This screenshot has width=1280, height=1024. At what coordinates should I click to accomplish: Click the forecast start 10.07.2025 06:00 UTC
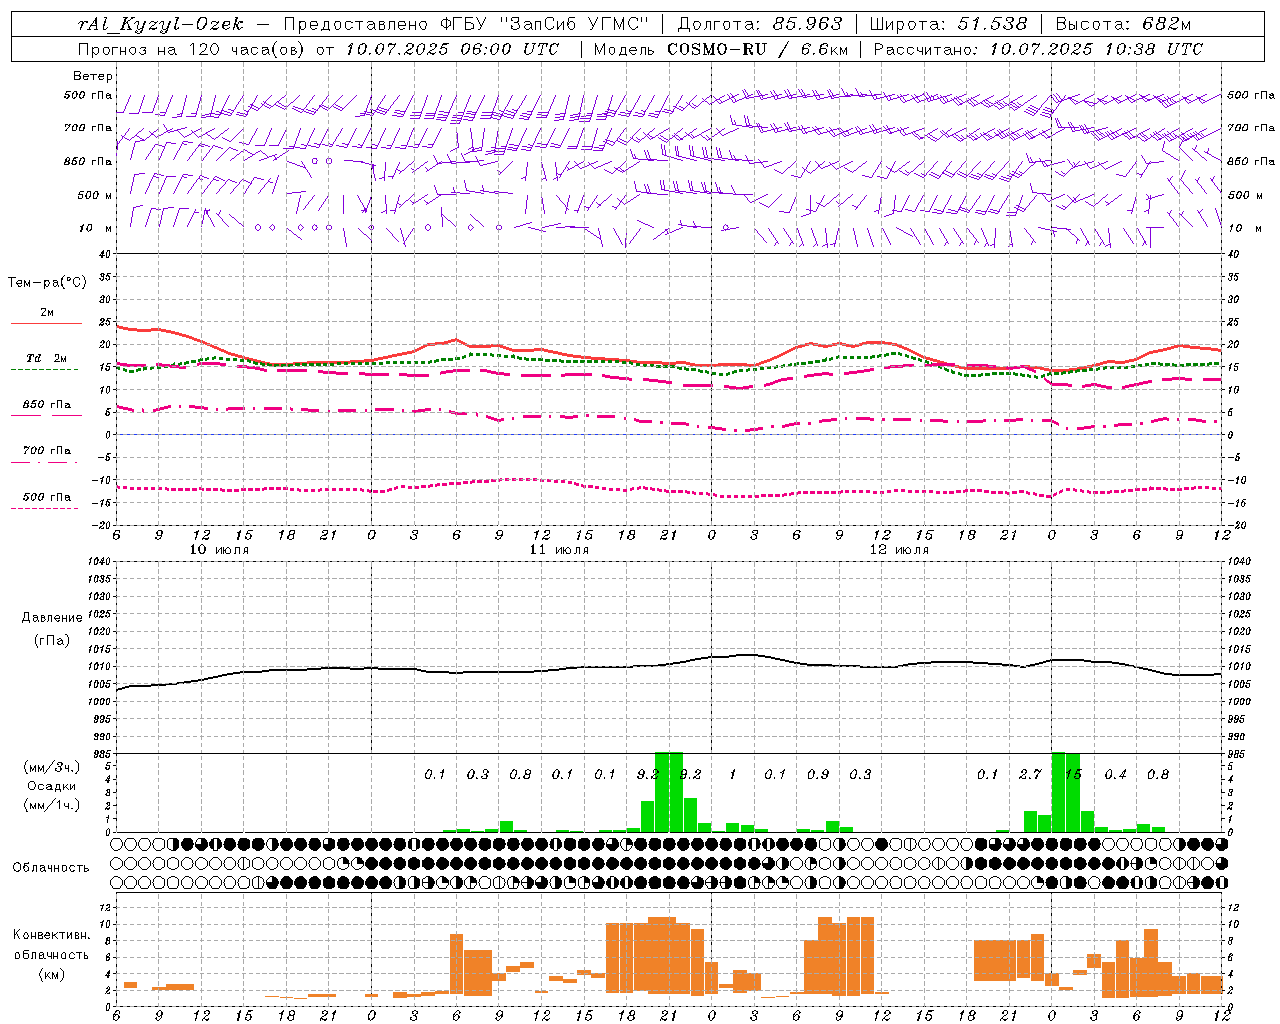point(452,49)
